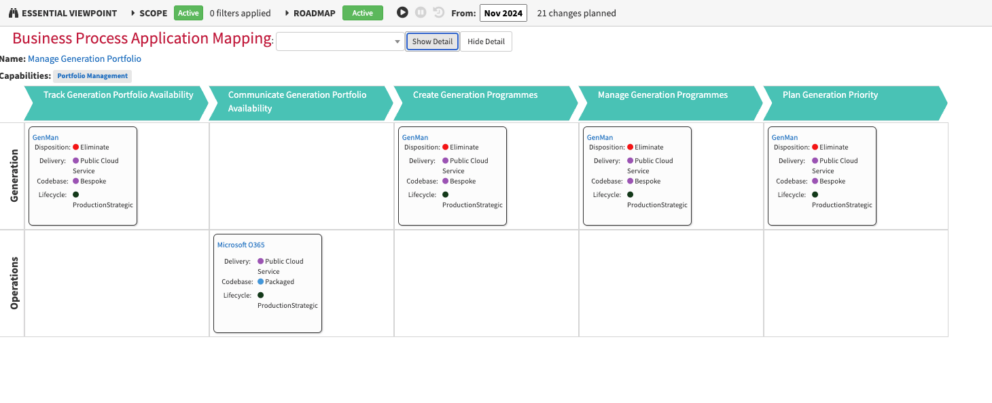This screenshot has width=992, height=403.
Task: Open the Nov 2024 from-date field
Action: pyautogui.click(x=504, y=13)
